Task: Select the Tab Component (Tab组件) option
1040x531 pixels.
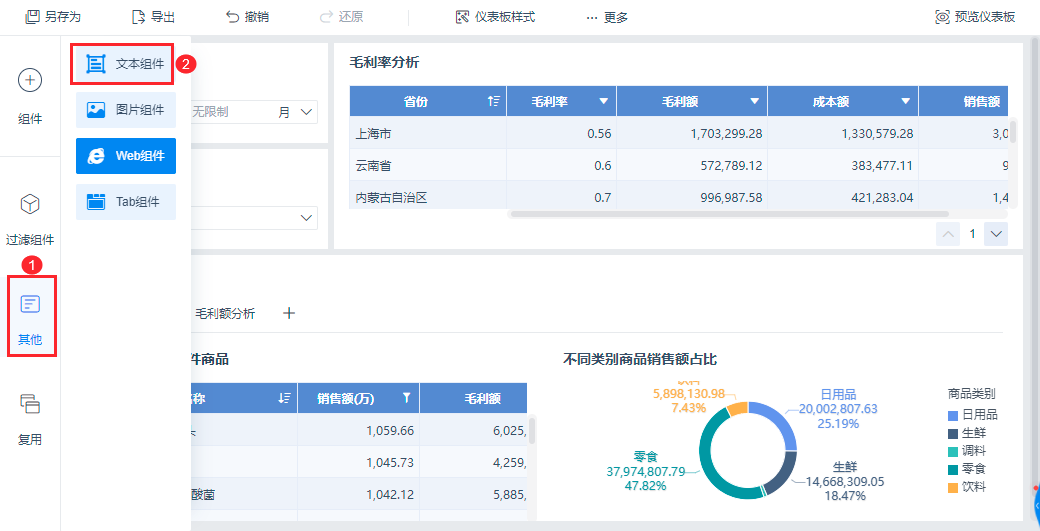Action: coord(125,202)
